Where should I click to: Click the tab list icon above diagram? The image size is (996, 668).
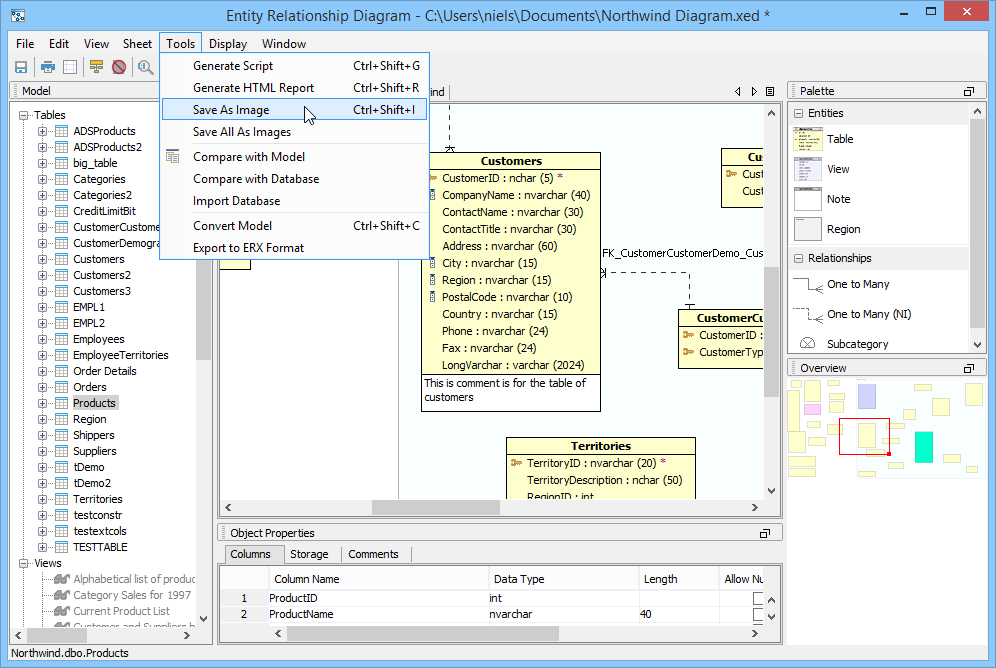coord(770,91)
